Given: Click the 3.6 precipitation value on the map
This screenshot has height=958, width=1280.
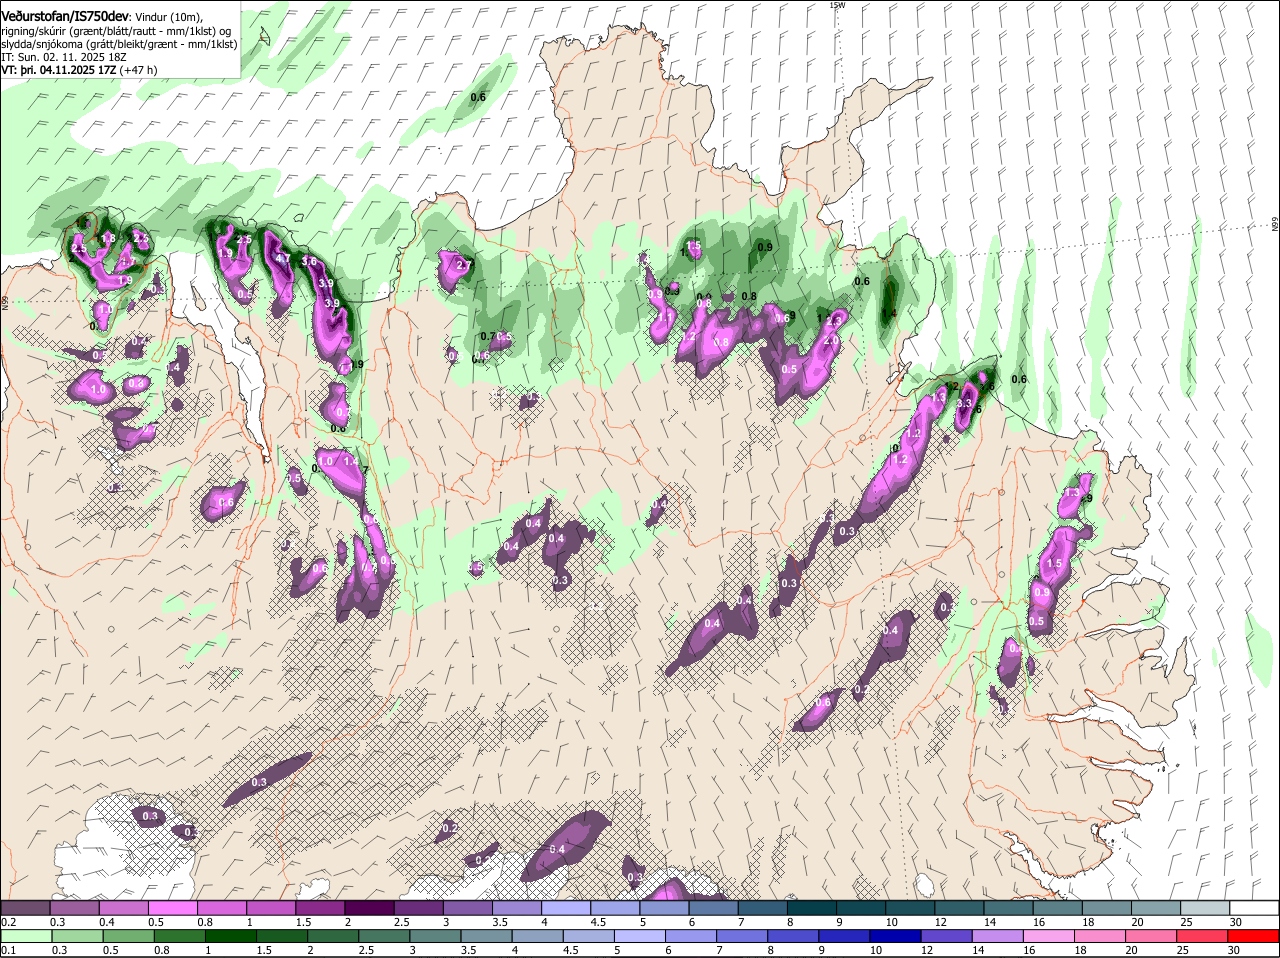Looking at the screenshot, I should [310, 262].
